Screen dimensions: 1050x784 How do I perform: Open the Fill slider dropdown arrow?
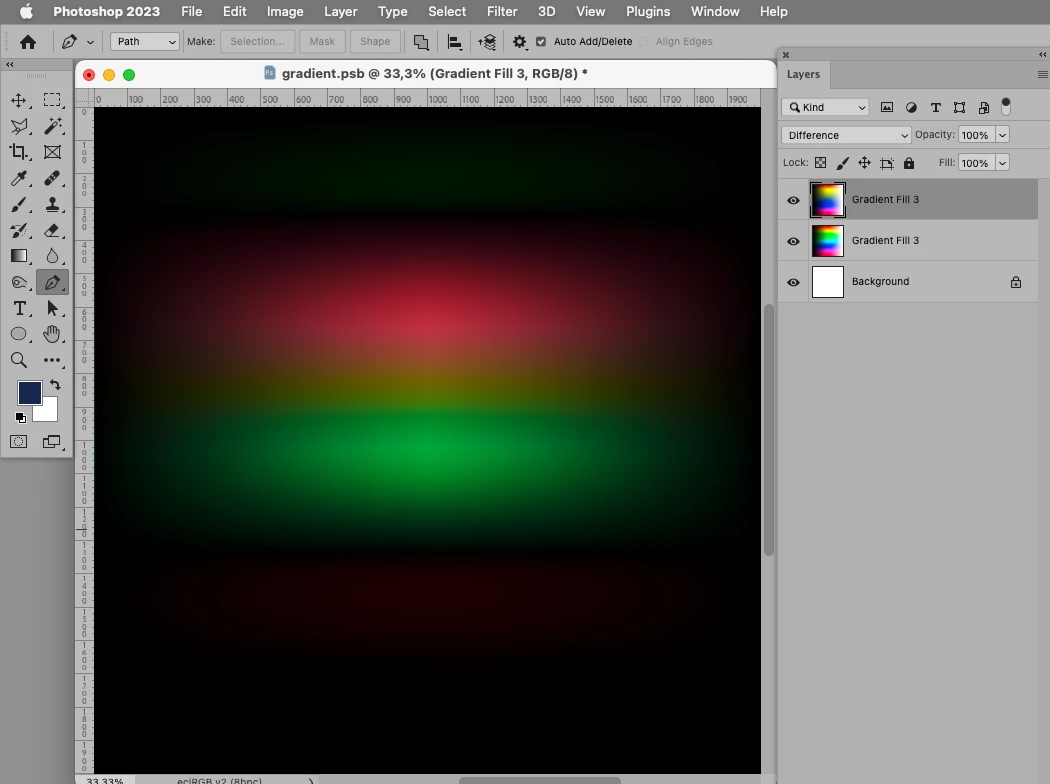(x=1002, y=163)
